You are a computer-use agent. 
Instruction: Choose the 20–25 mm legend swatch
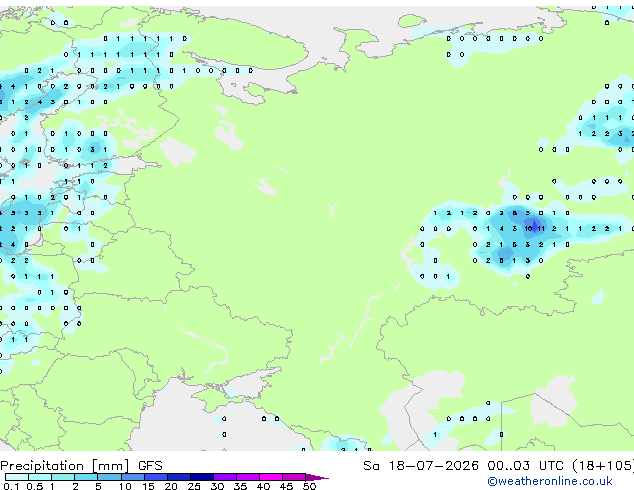(x=178, y=477)
